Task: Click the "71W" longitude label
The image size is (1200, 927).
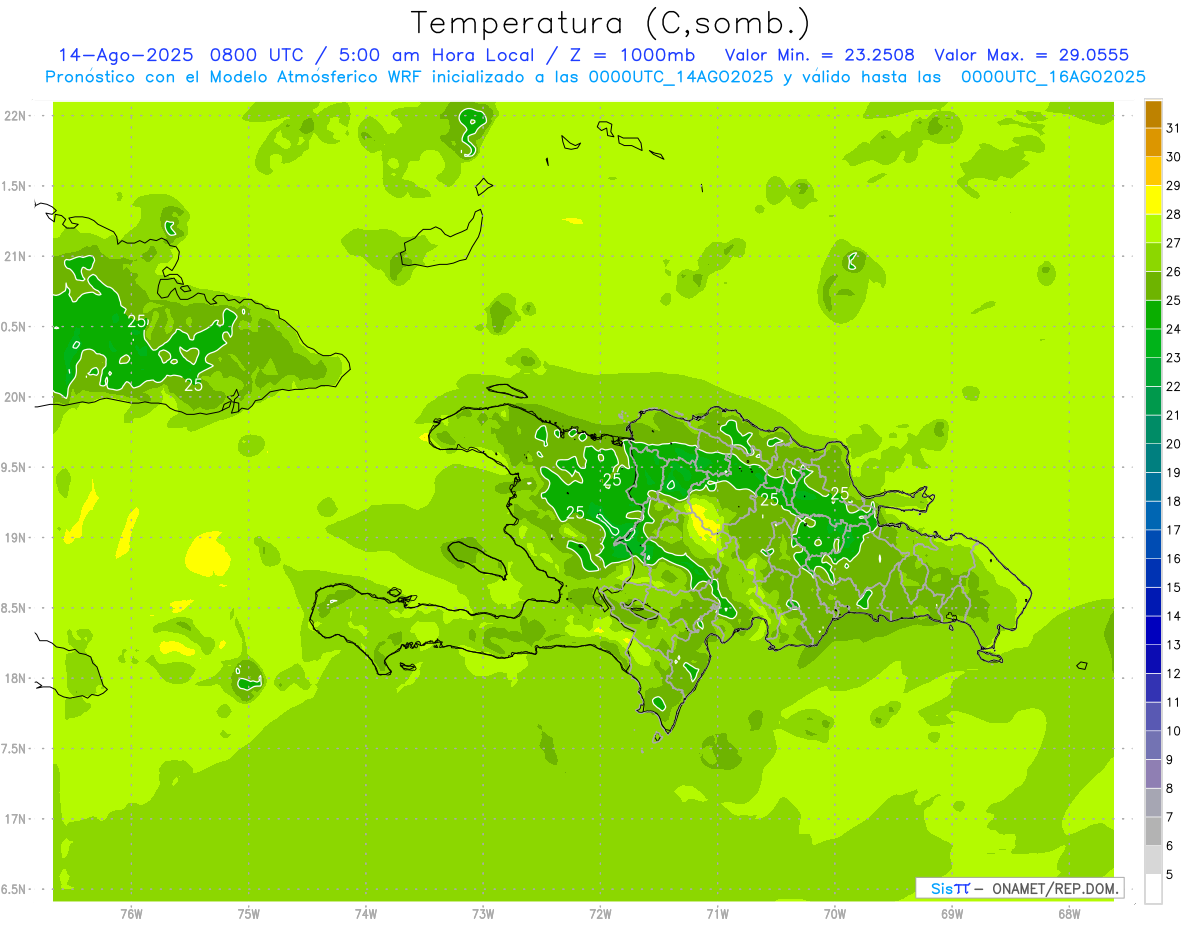Action: point(717,914)
